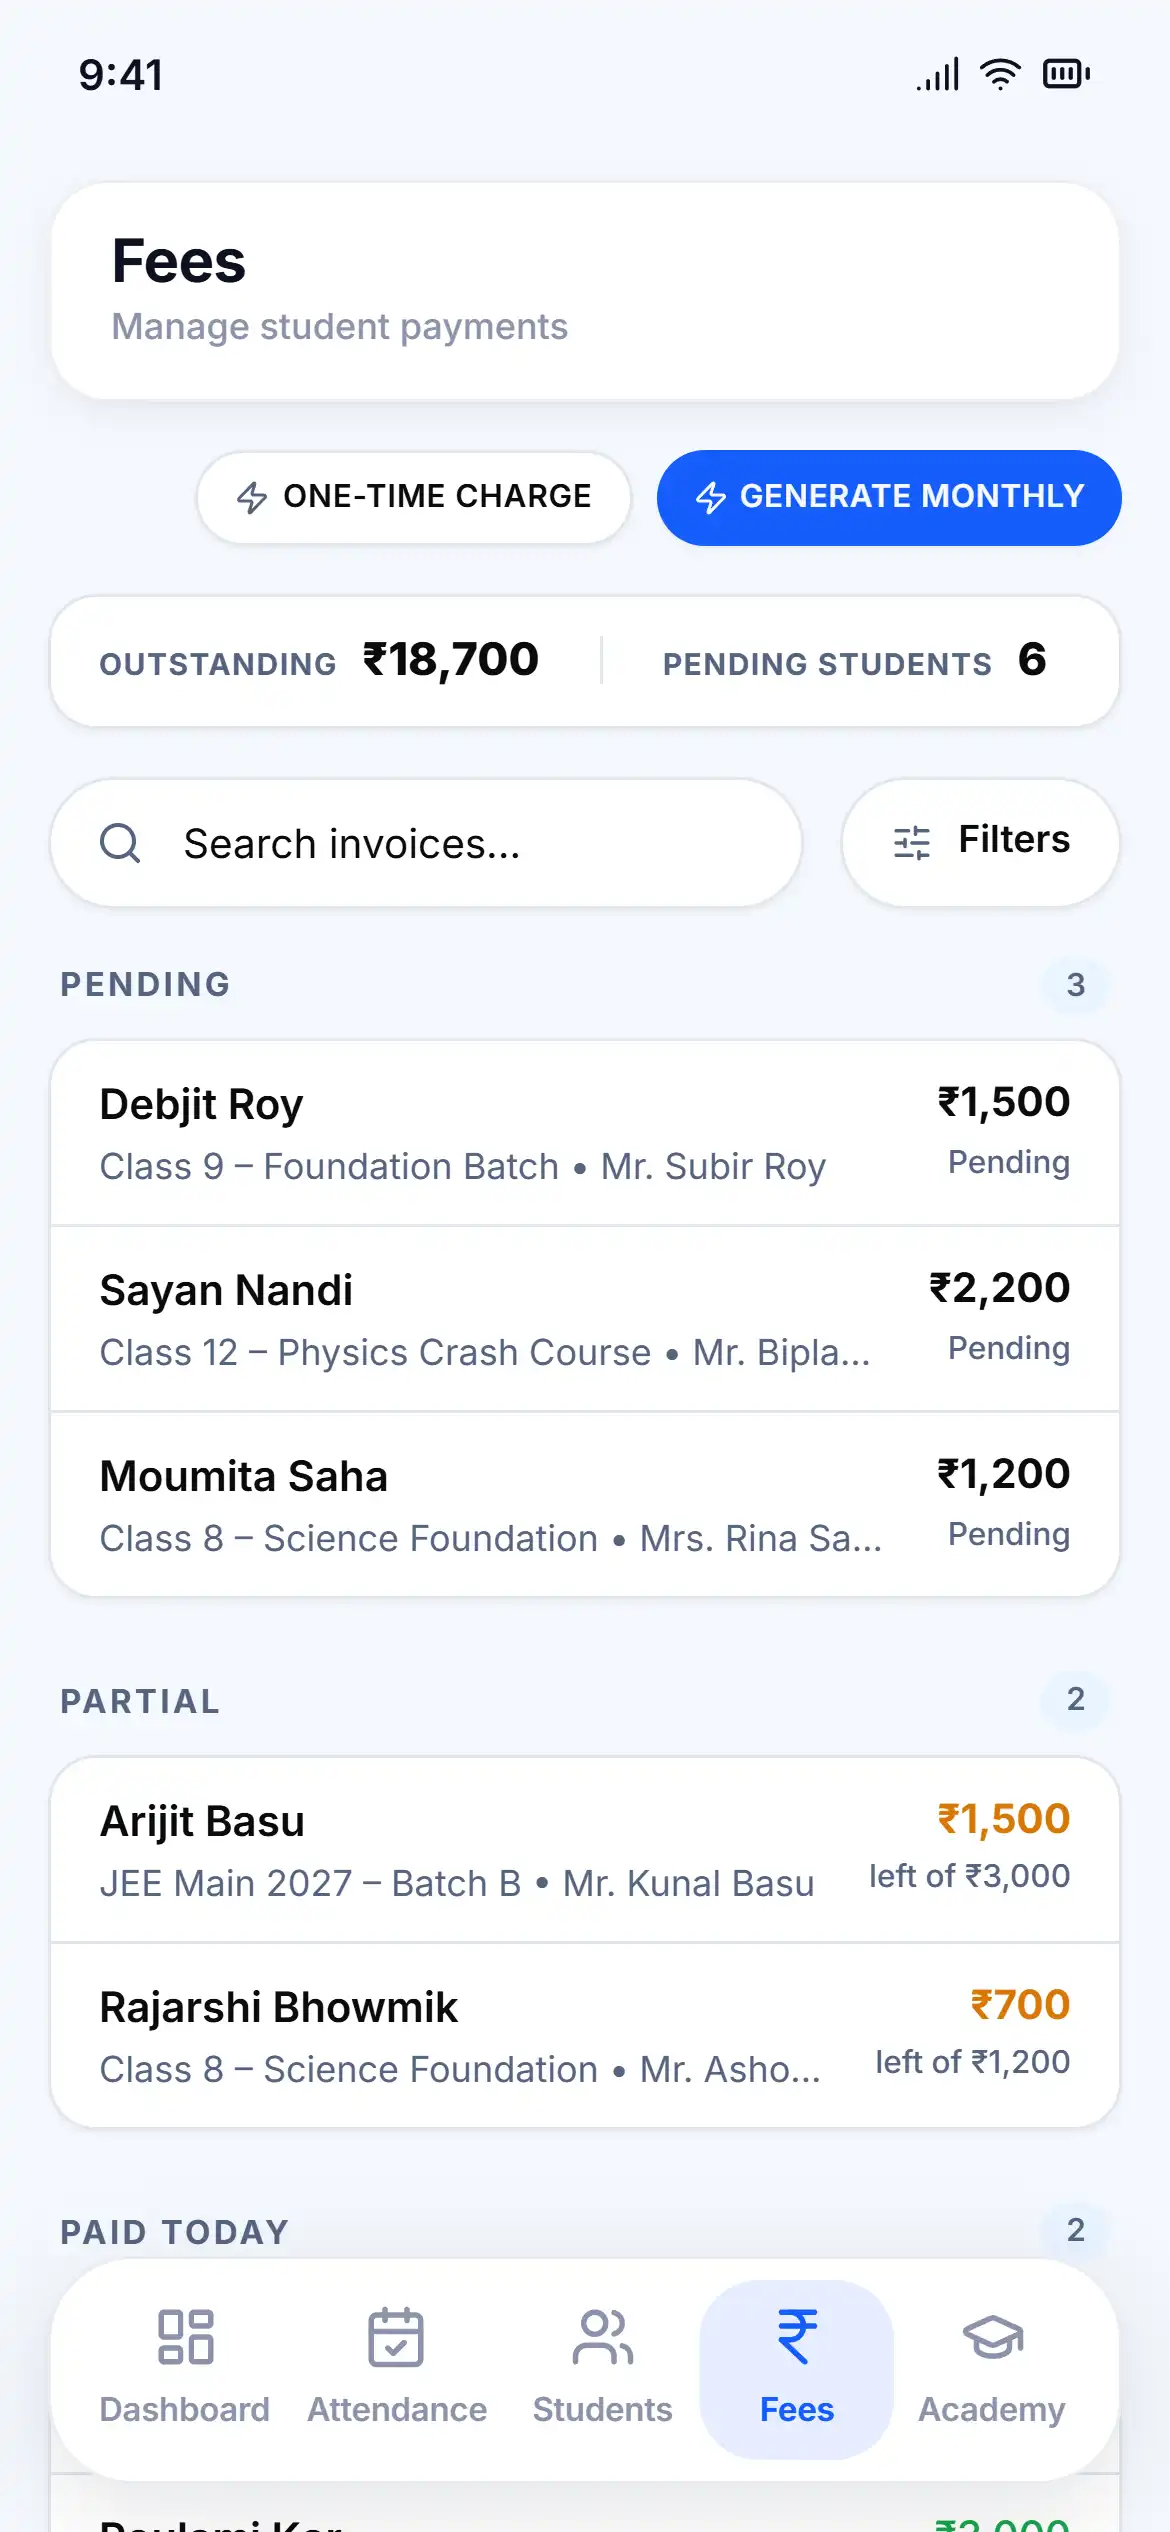Click the search magnifier icon
This screenshot has width=1170, height=2532.
coord(120,843)
